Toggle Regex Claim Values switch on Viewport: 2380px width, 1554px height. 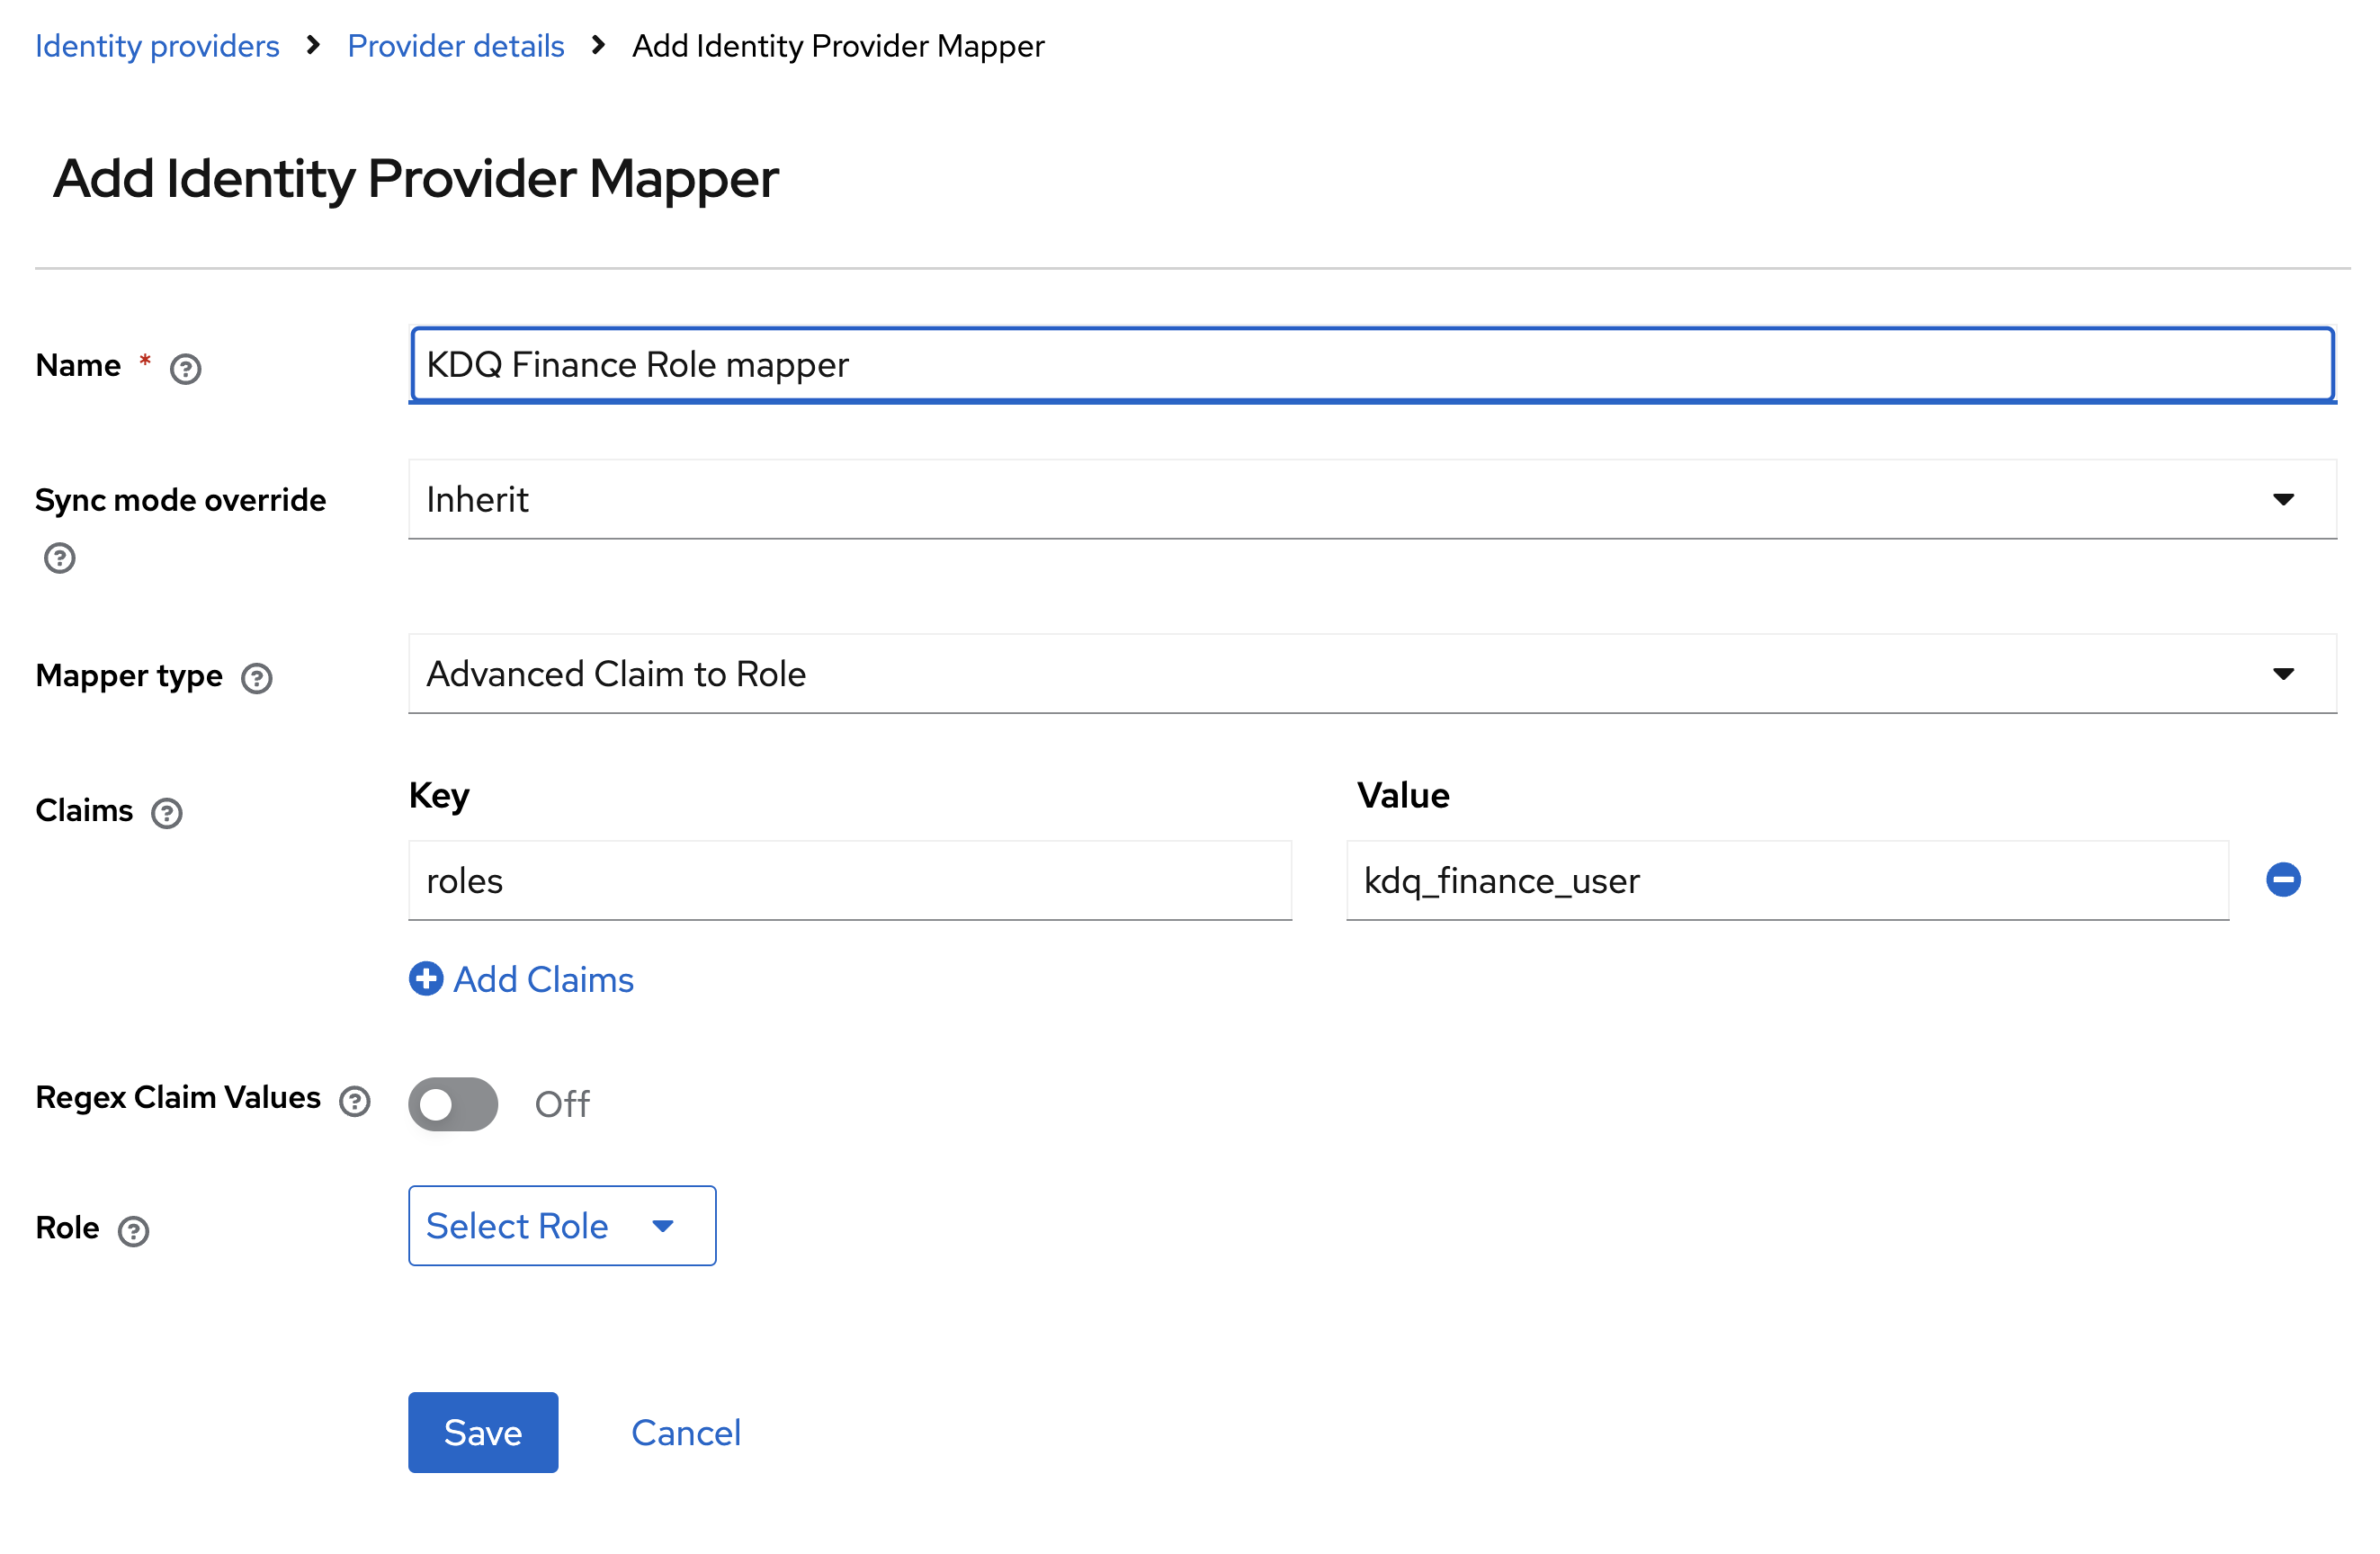(453, 1104)
